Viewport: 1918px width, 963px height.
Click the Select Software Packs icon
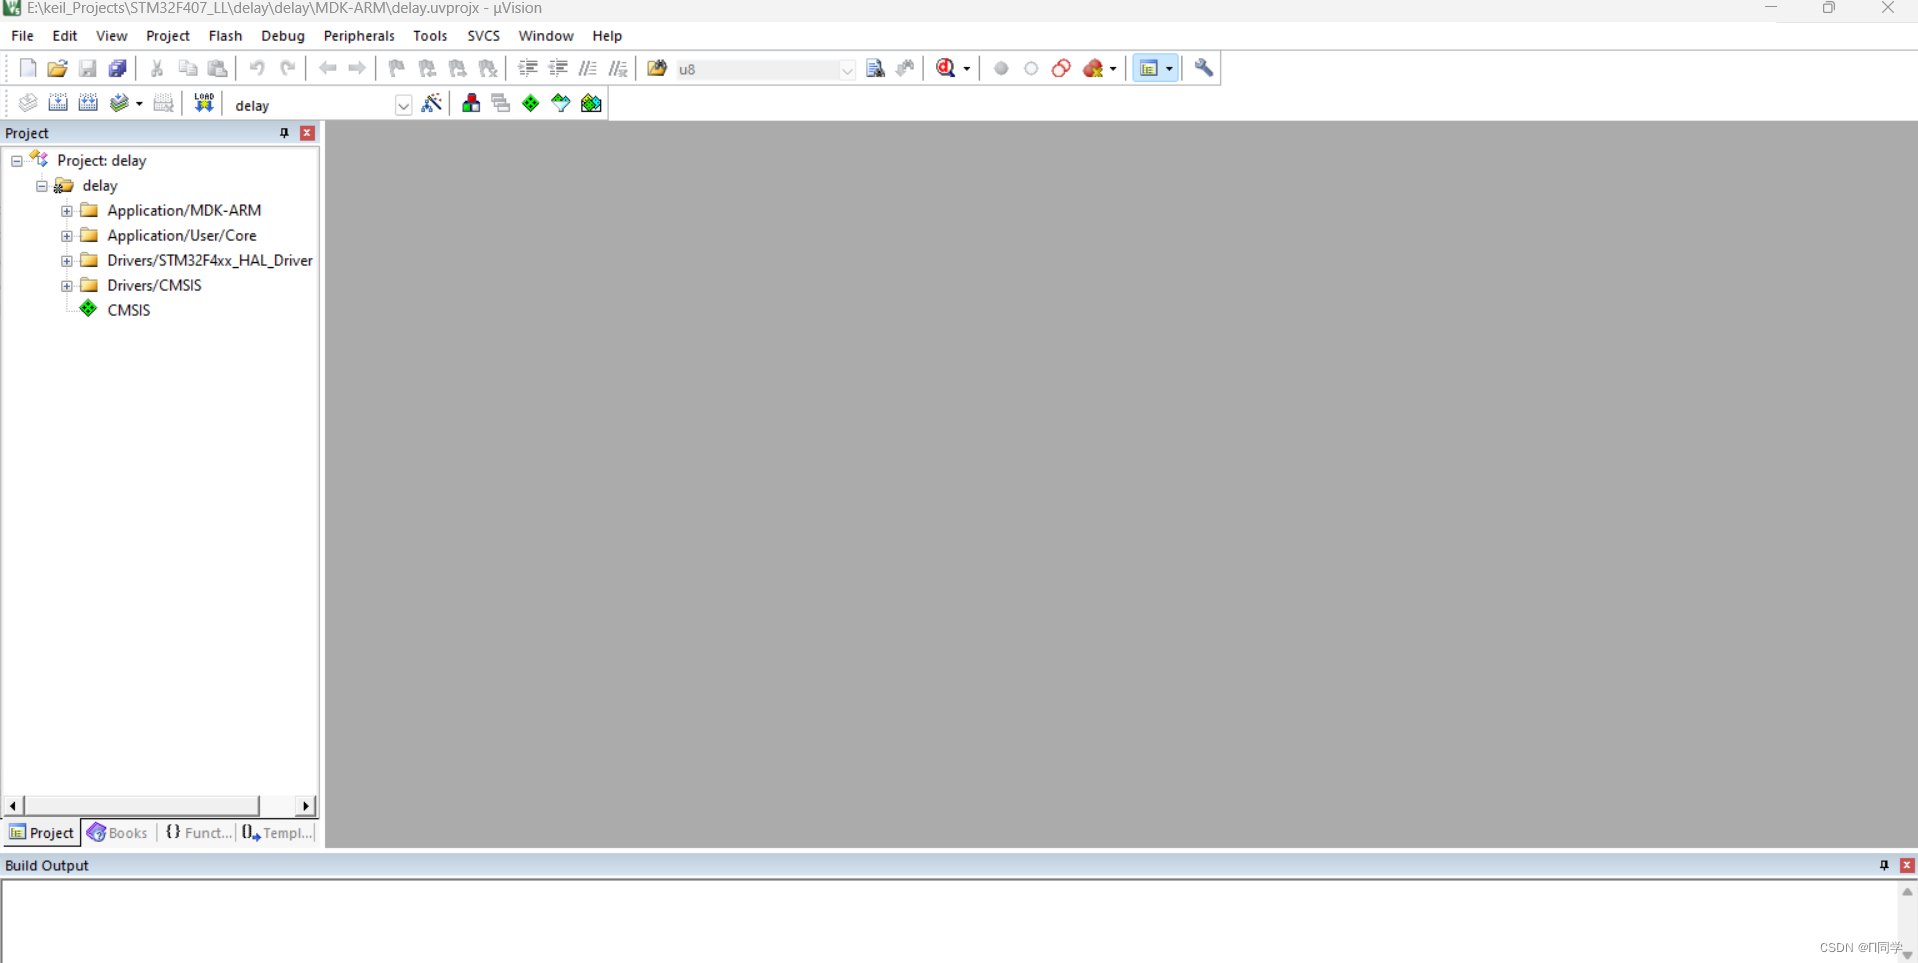(x=560, y=103)
